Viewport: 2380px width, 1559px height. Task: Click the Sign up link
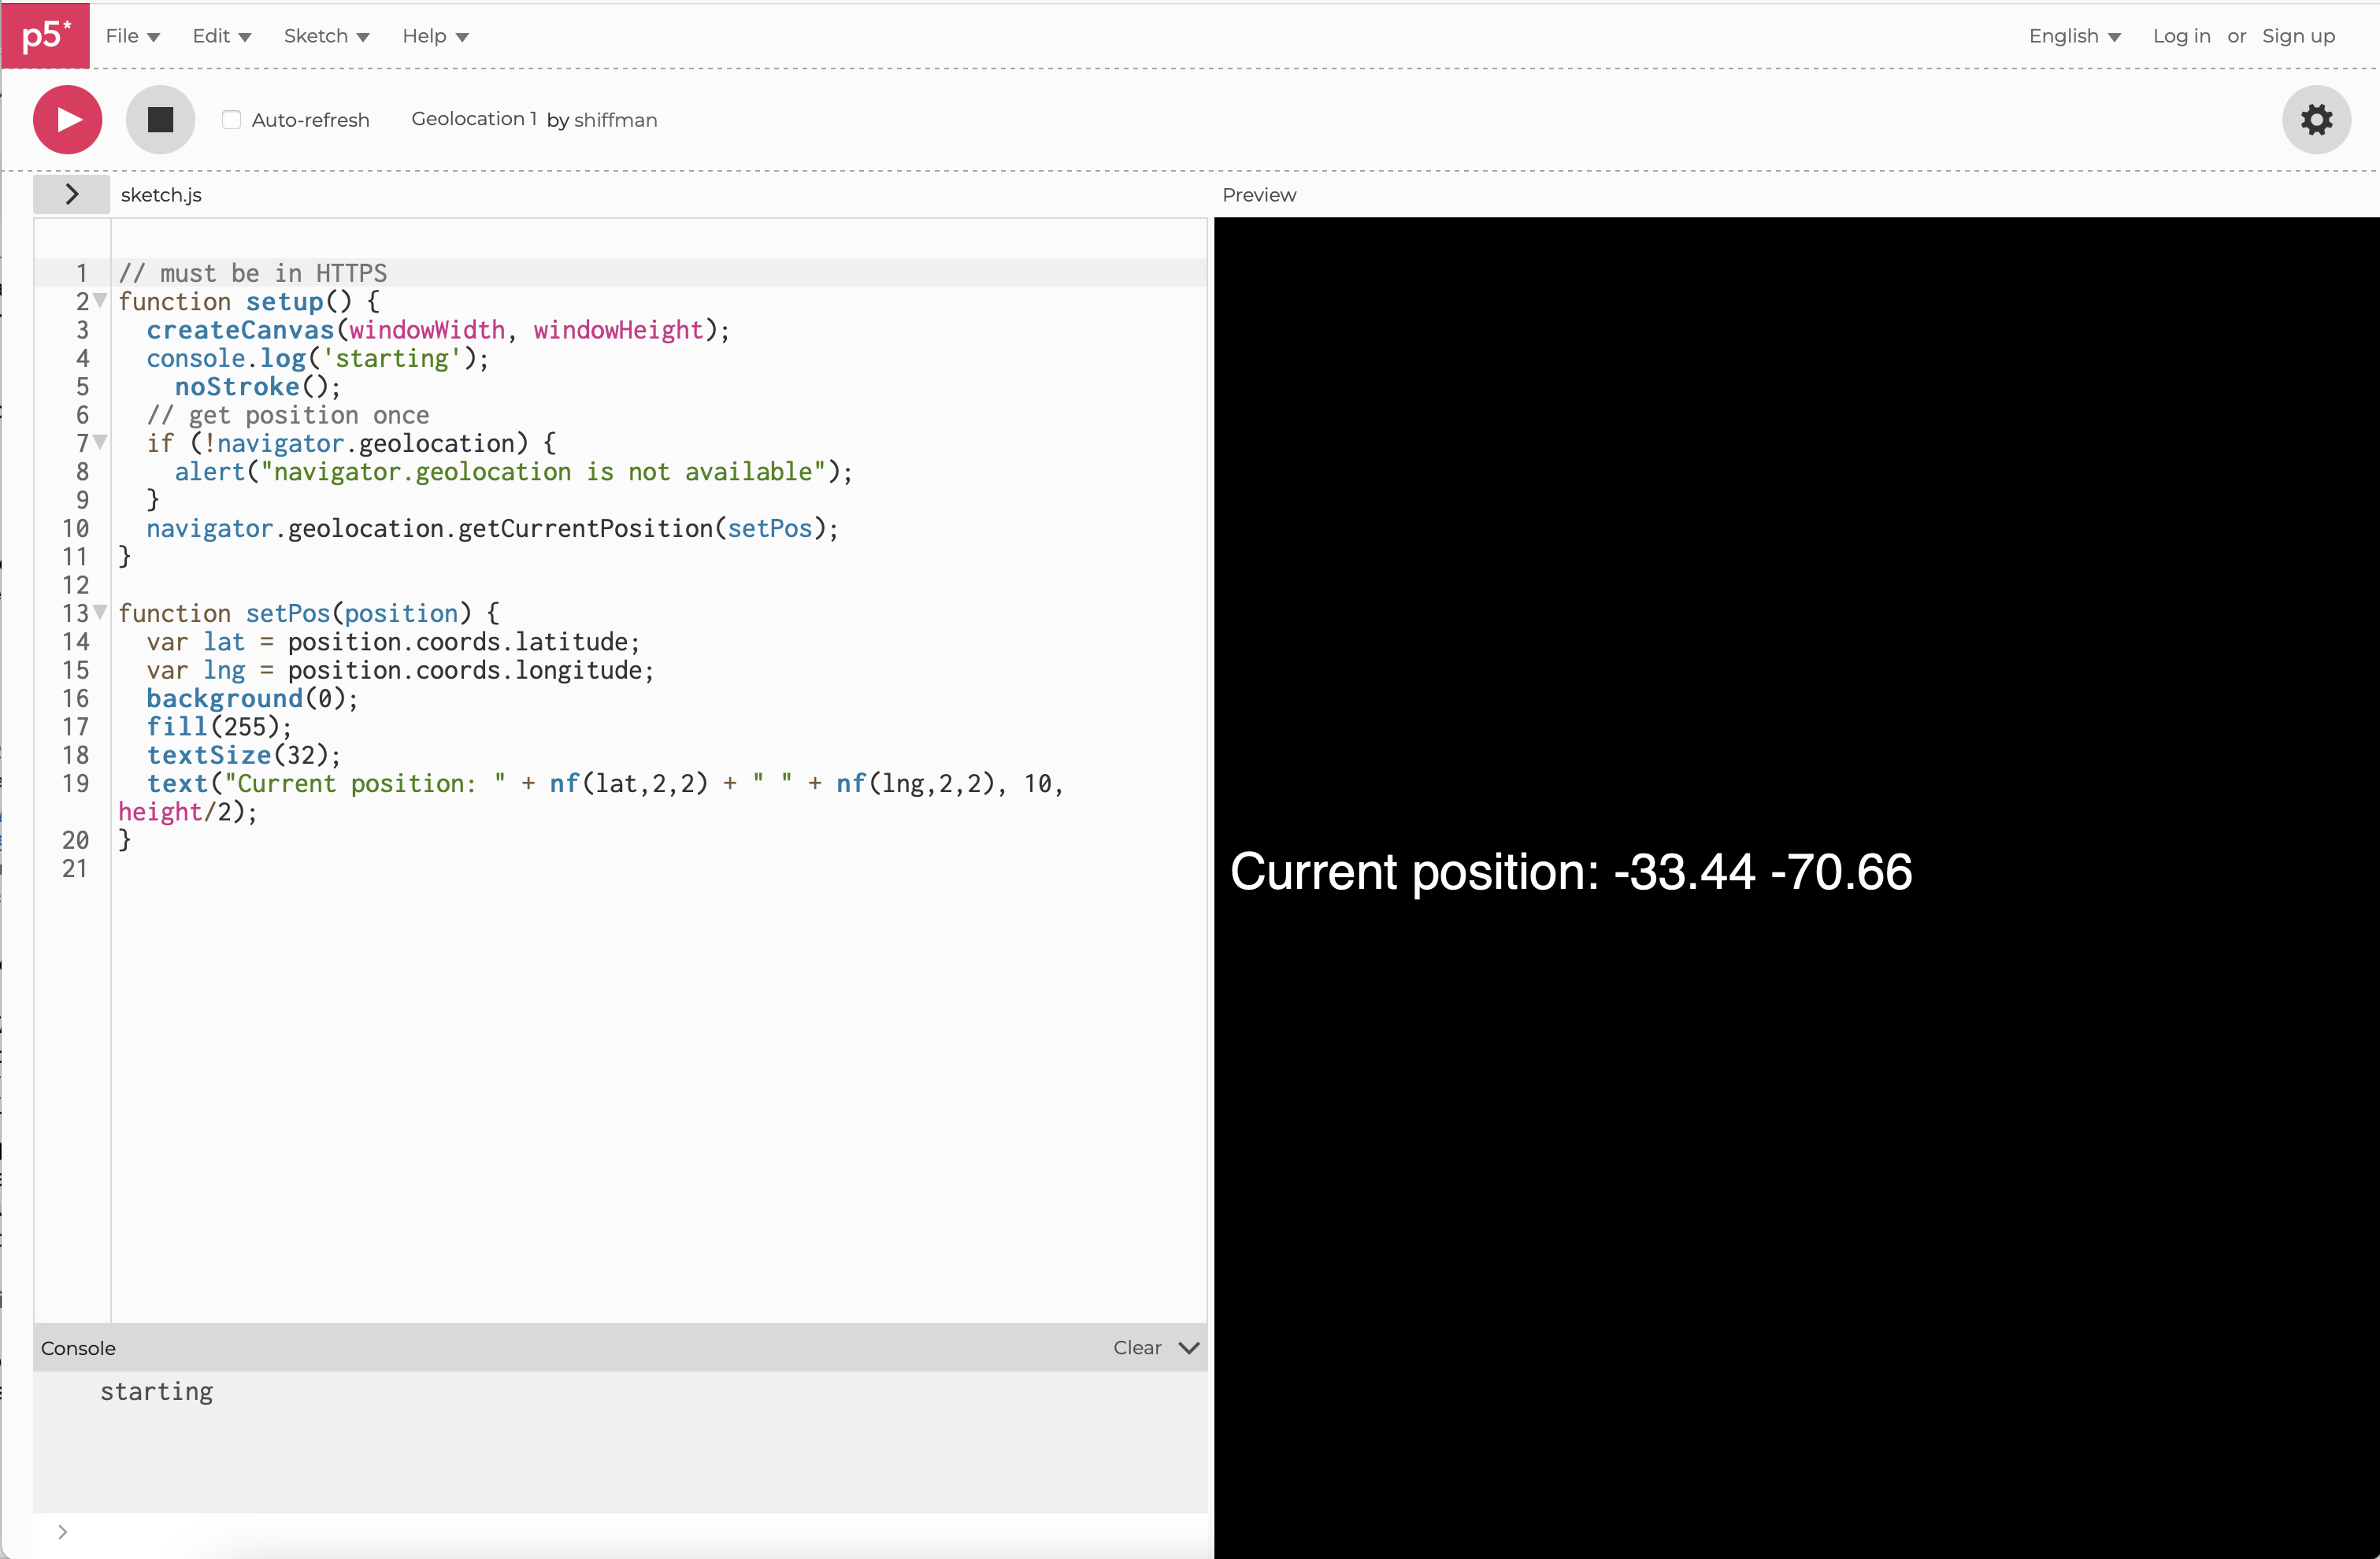(2297, 35)
